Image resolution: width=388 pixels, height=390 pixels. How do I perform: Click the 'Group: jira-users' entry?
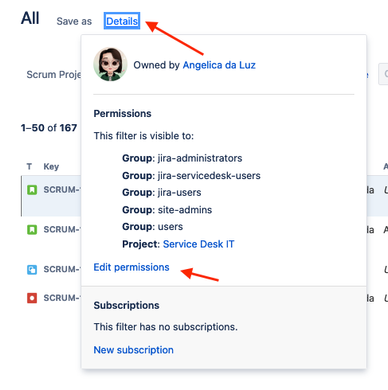(x=162, y=192)
